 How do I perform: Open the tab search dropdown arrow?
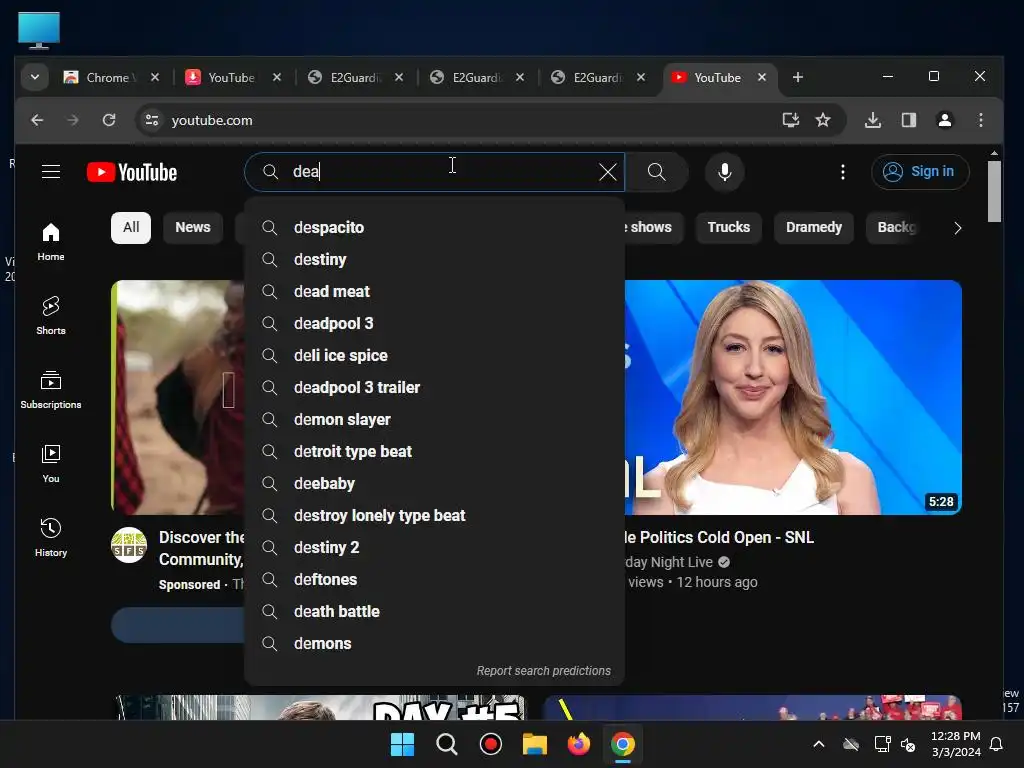(35, 77)
